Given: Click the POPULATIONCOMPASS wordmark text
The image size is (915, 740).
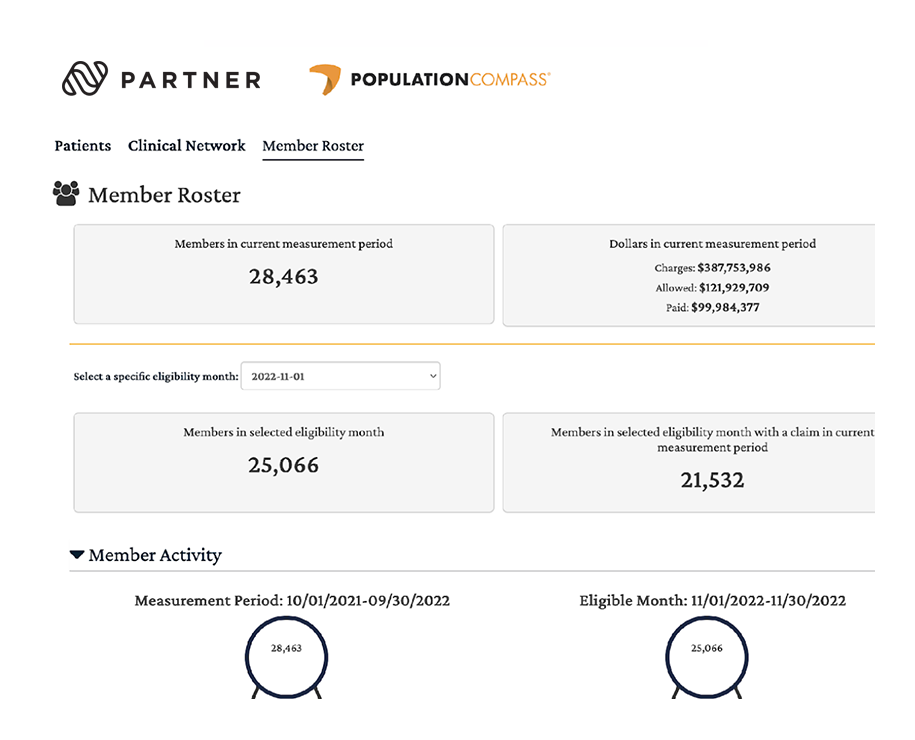Looking at the screenshot, I should [449, 80].
